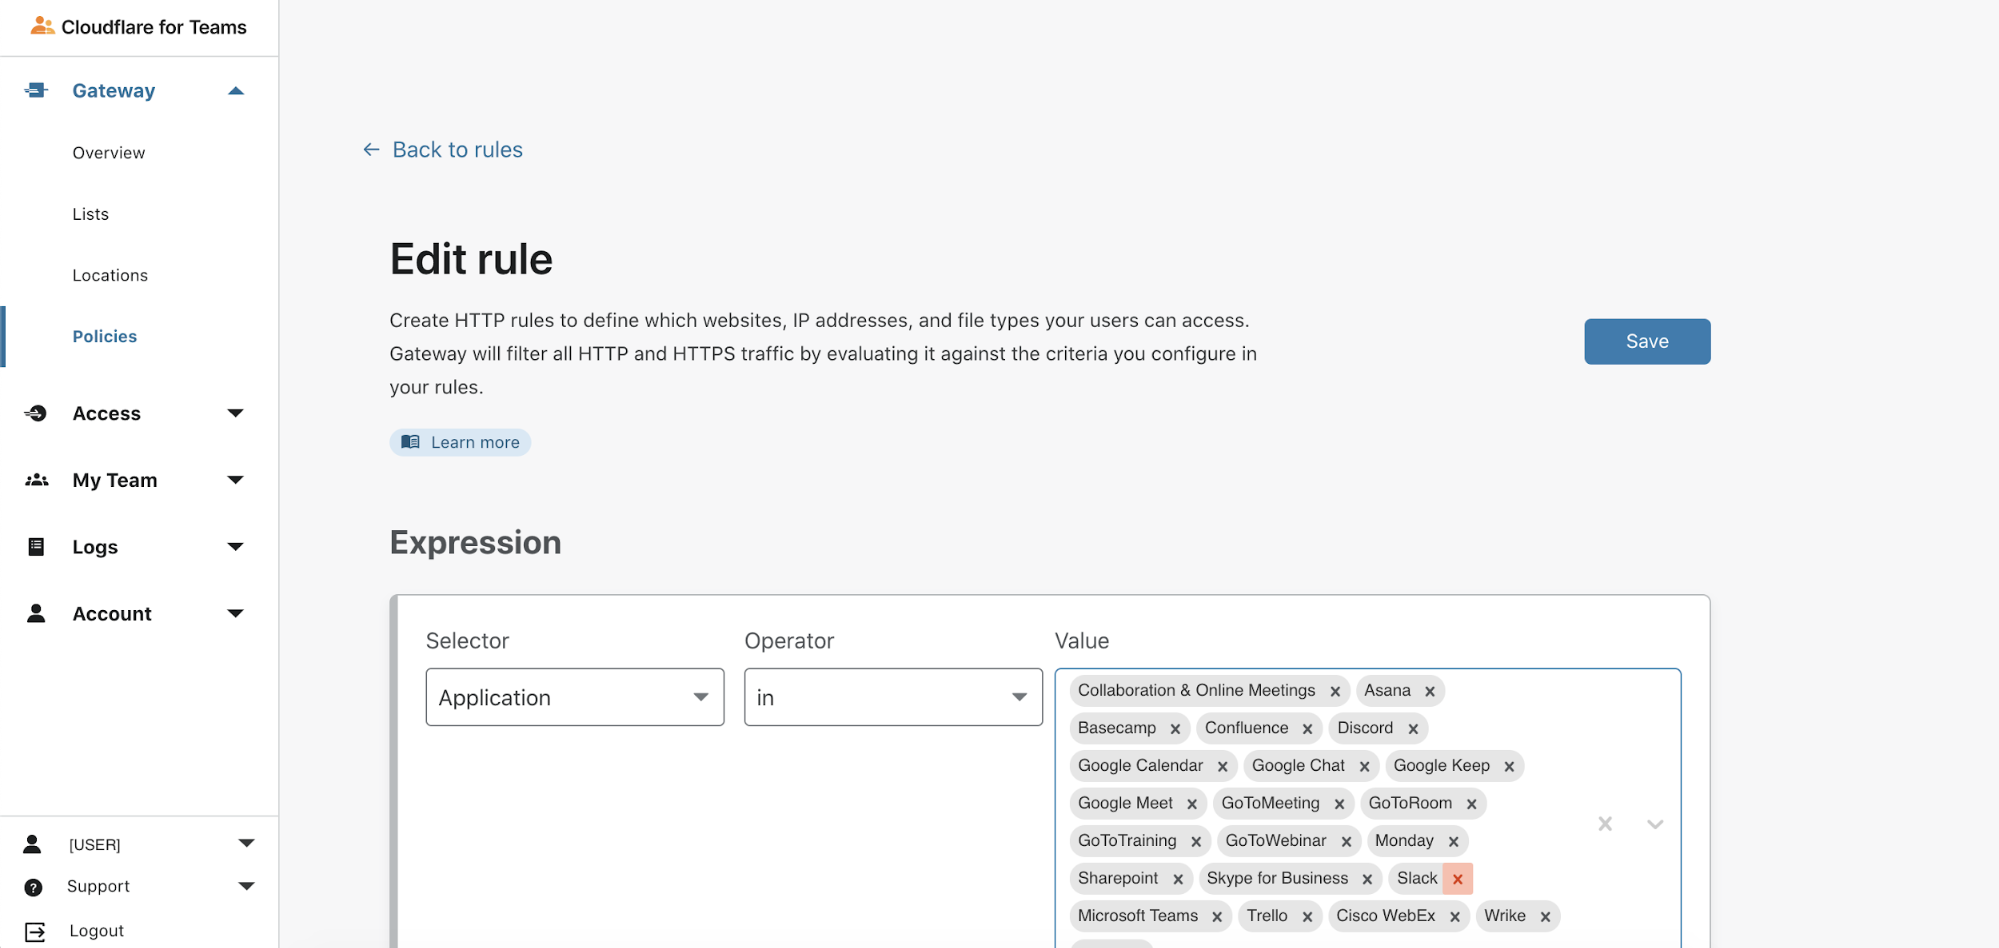Image resolution: width=1999 pixels, height=948 pixels.
Task: Remove the Google Meet tag
Action: click(x=1192, y=804)
